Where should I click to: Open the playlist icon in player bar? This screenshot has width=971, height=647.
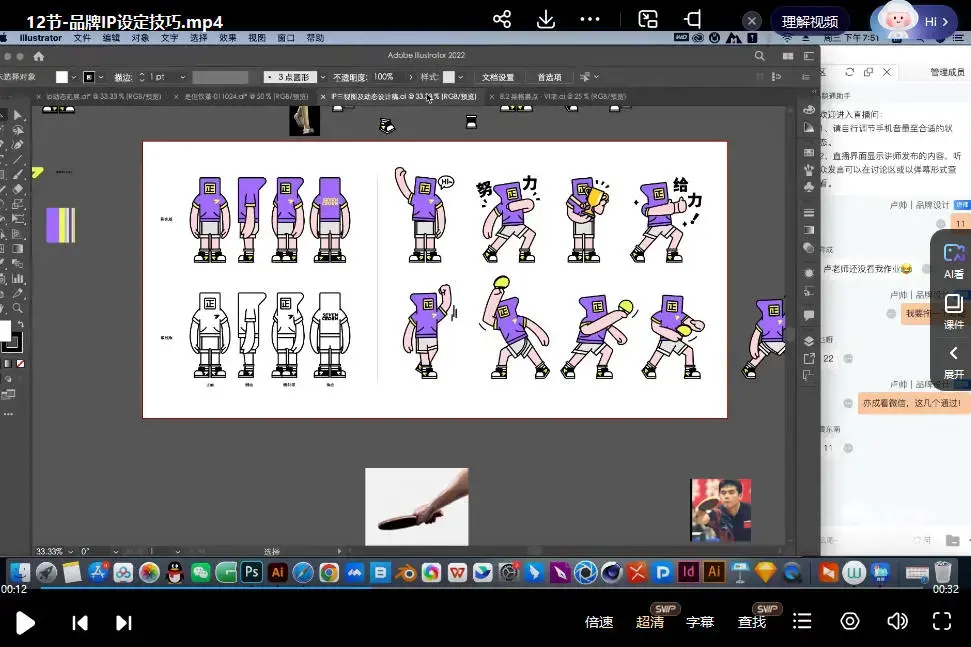[802, 621]
